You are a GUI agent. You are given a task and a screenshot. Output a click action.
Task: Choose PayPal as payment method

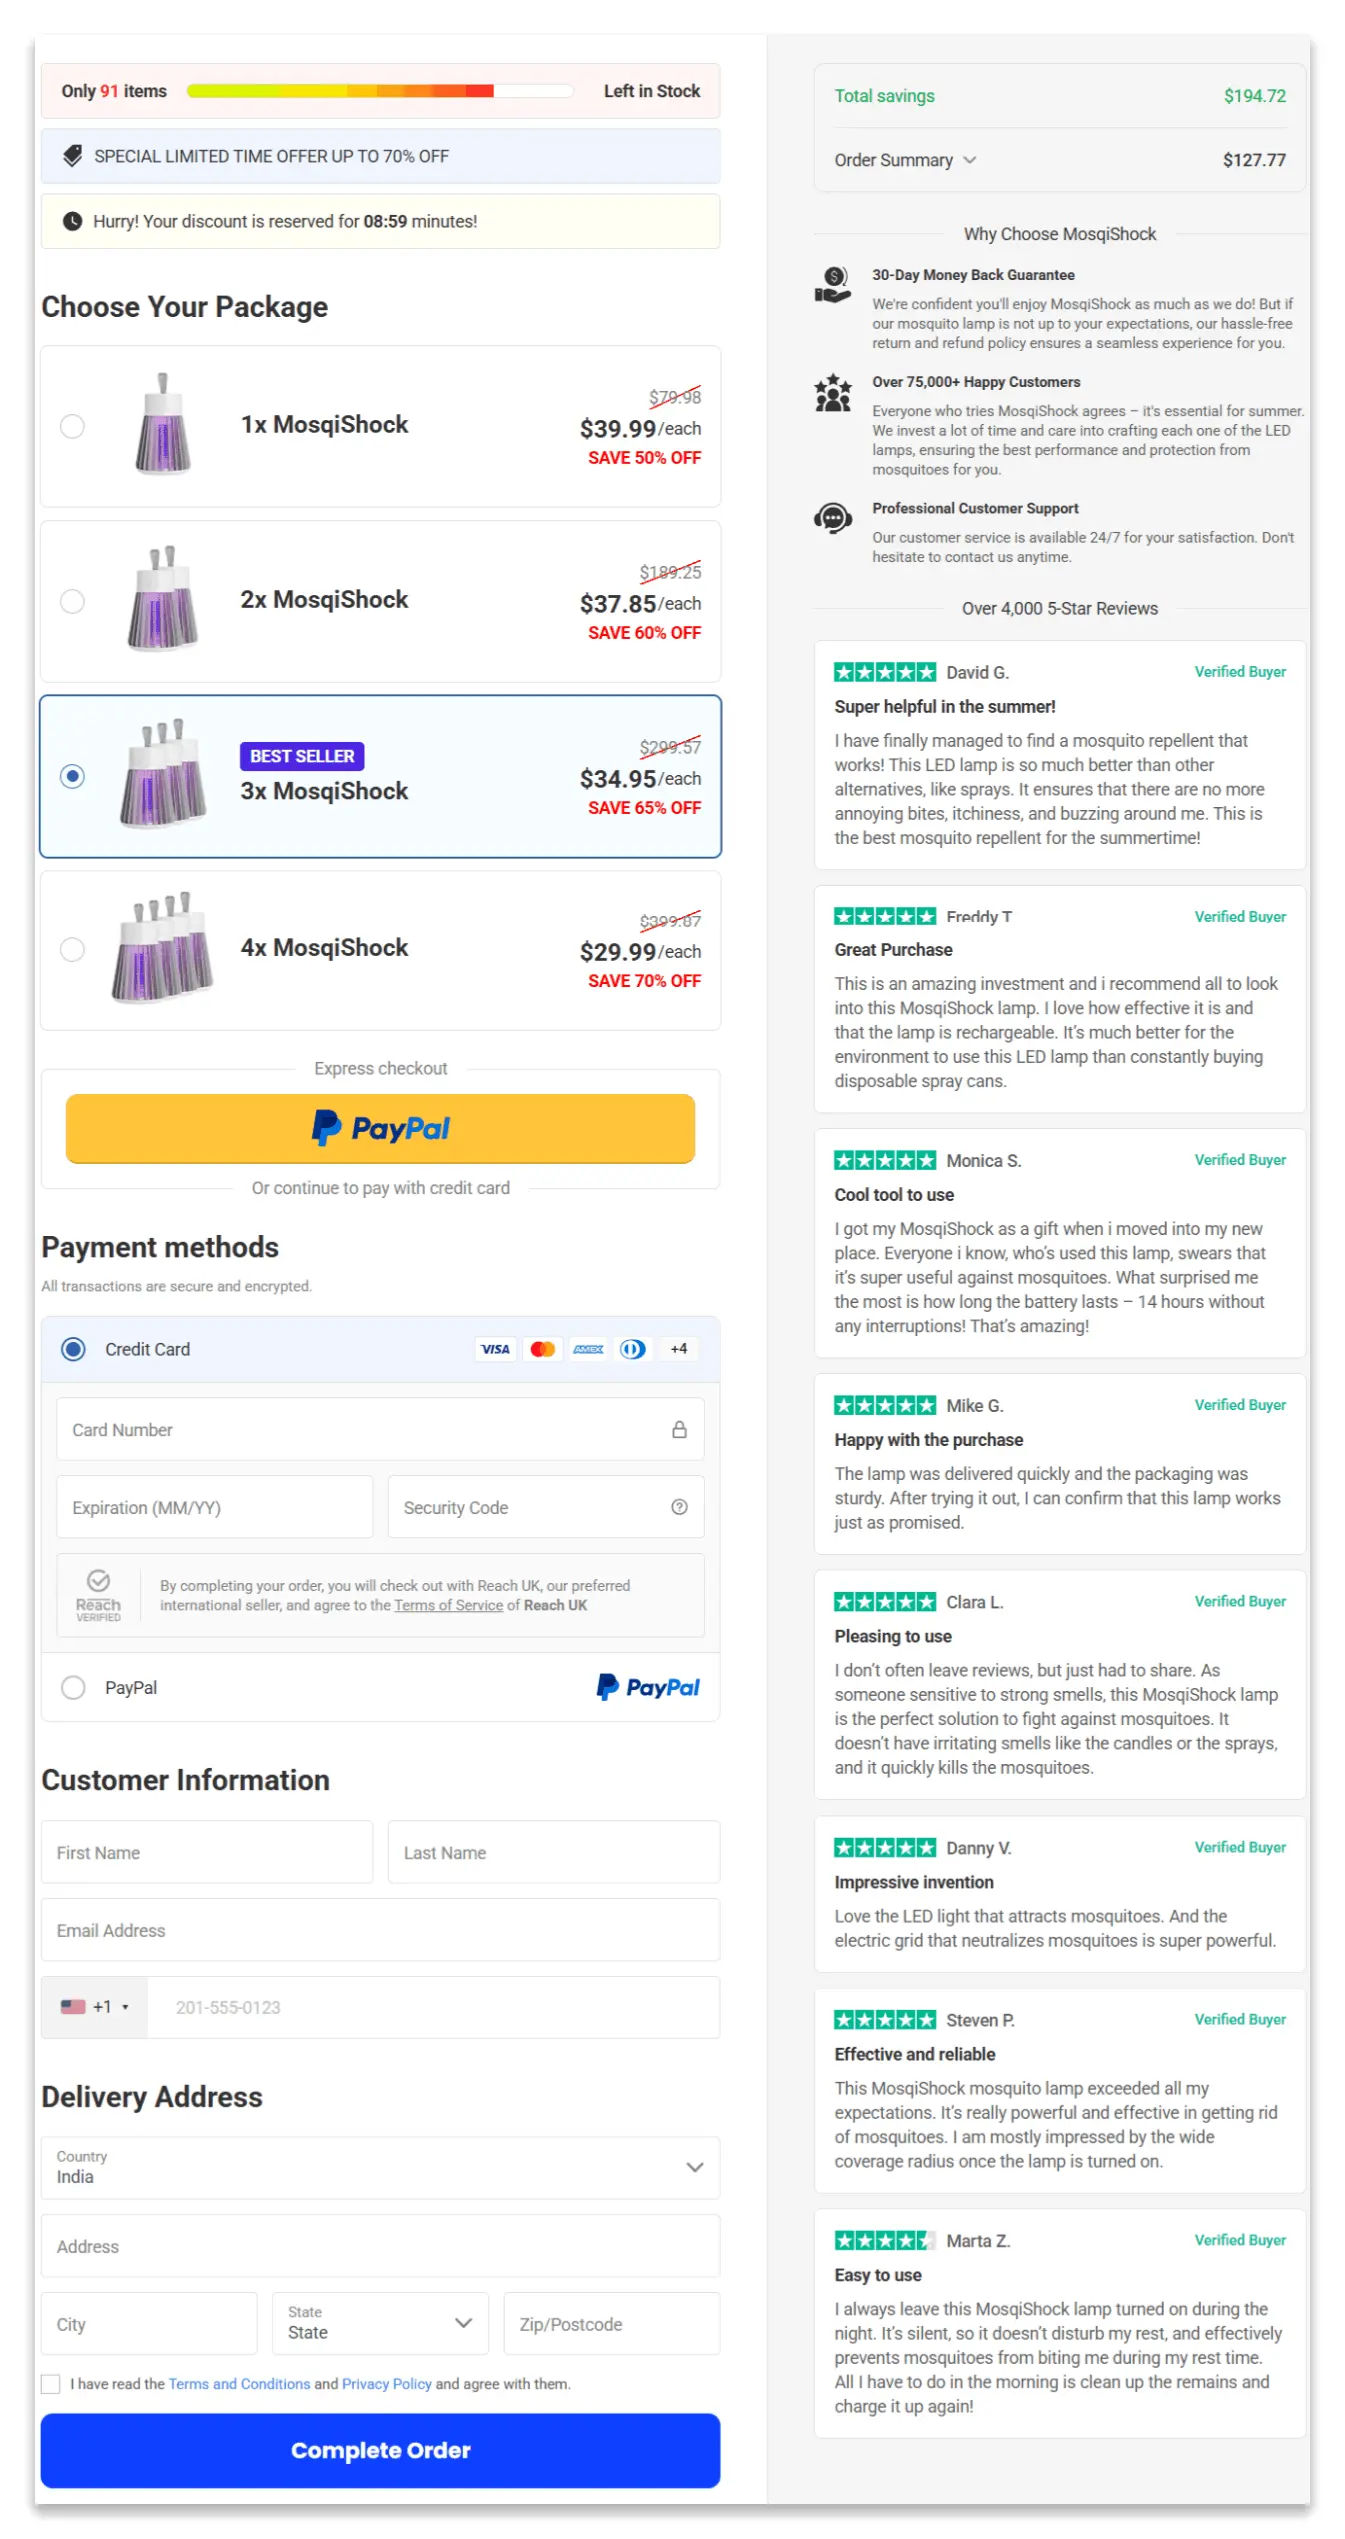(73, 1687)
